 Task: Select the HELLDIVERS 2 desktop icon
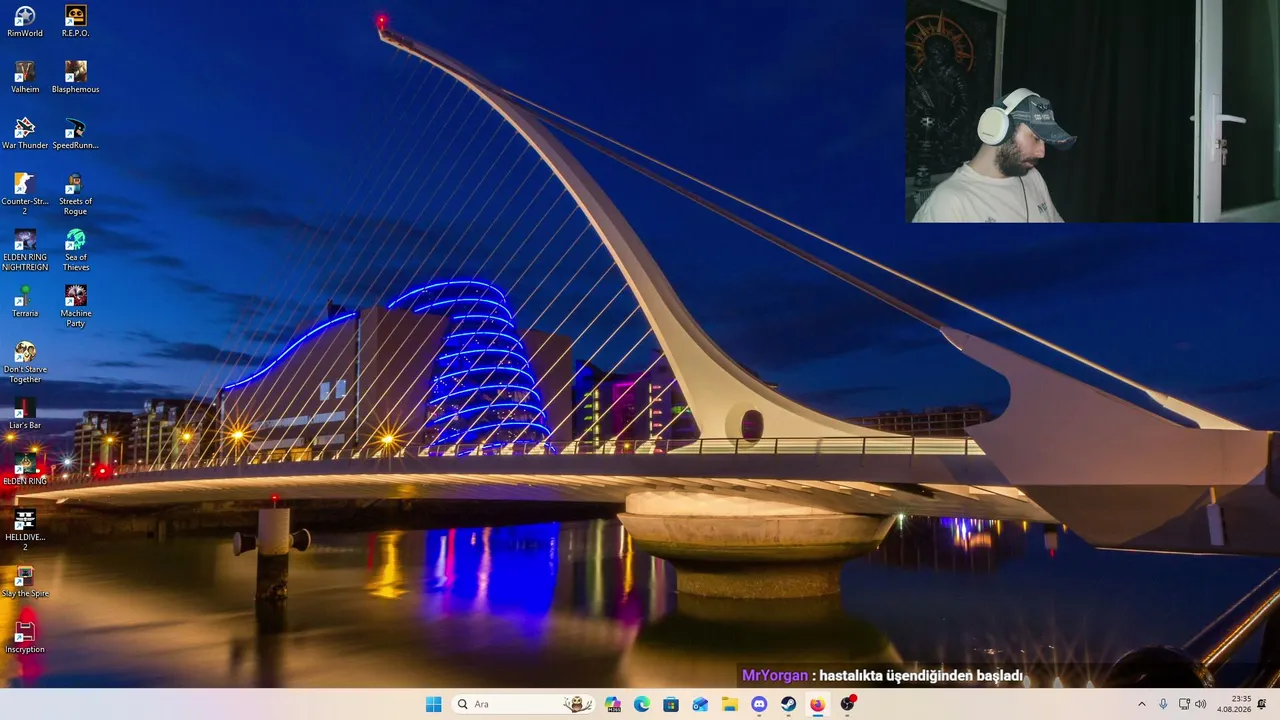tap(25, 530)
